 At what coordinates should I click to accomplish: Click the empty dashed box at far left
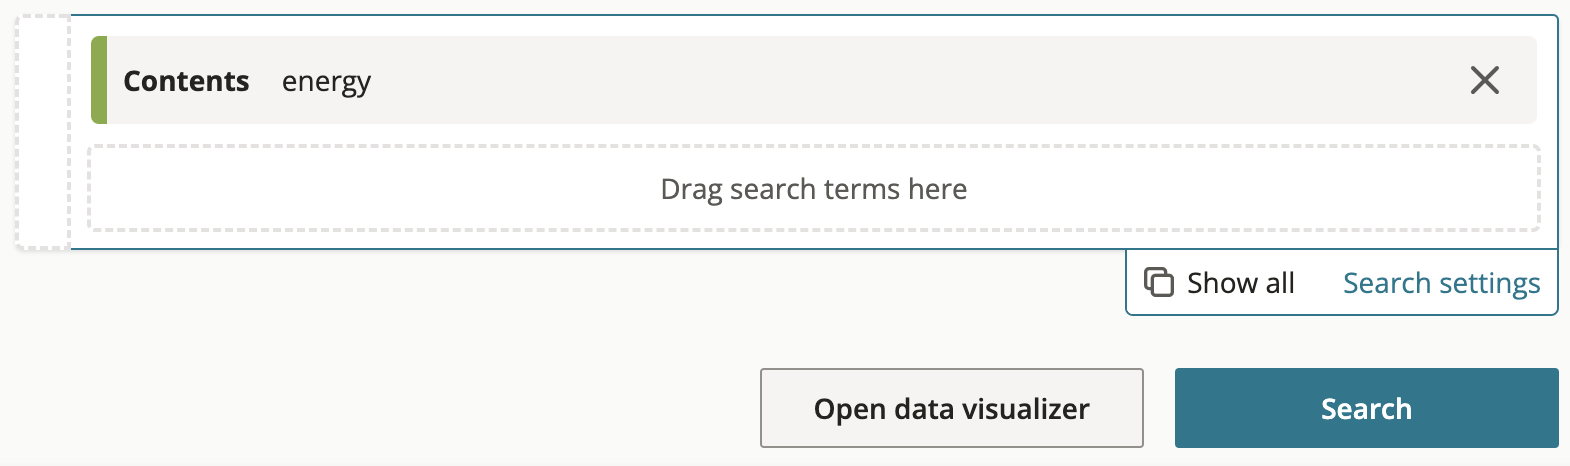[42, 132]
